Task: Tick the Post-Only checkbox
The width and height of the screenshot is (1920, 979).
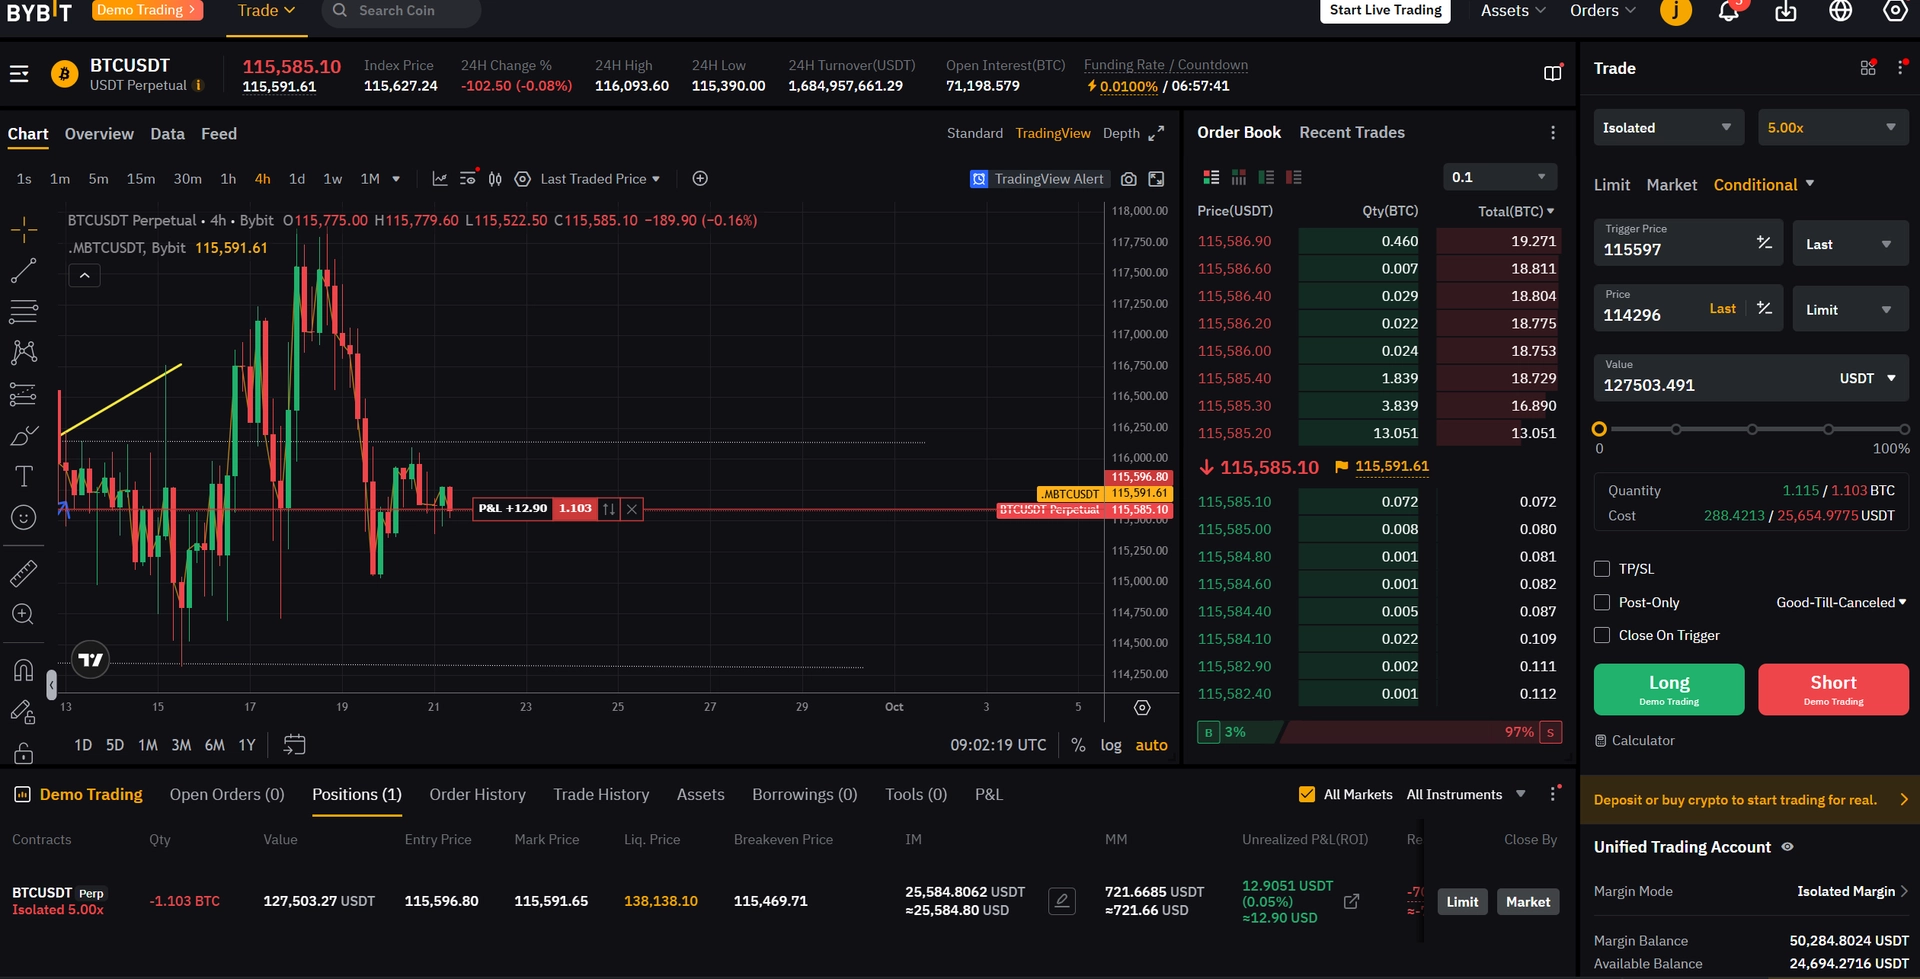Action: (1602, 603)
